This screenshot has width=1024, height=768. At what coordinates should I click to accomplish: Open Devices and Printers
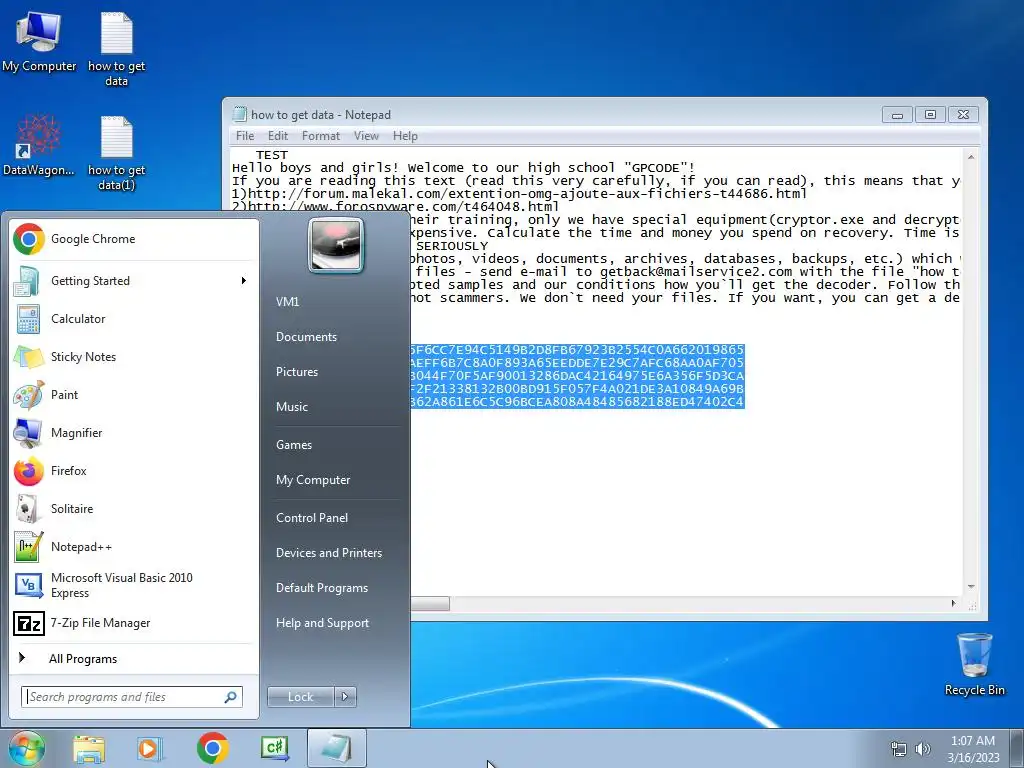pos(328,553)
